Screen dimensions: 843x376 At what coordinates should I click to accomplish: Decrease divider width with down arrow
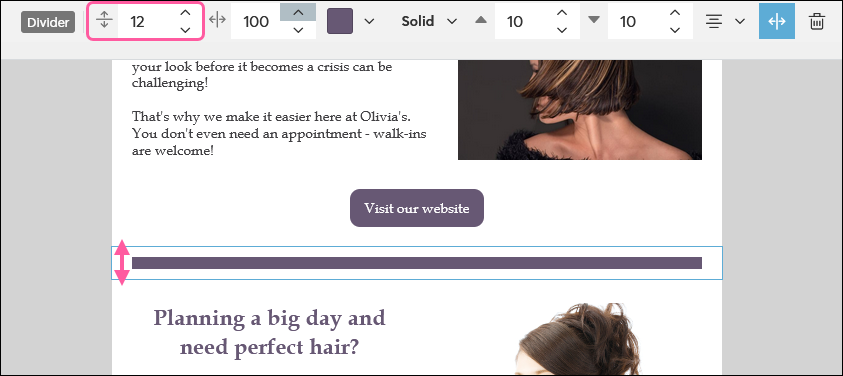point(298,30)
